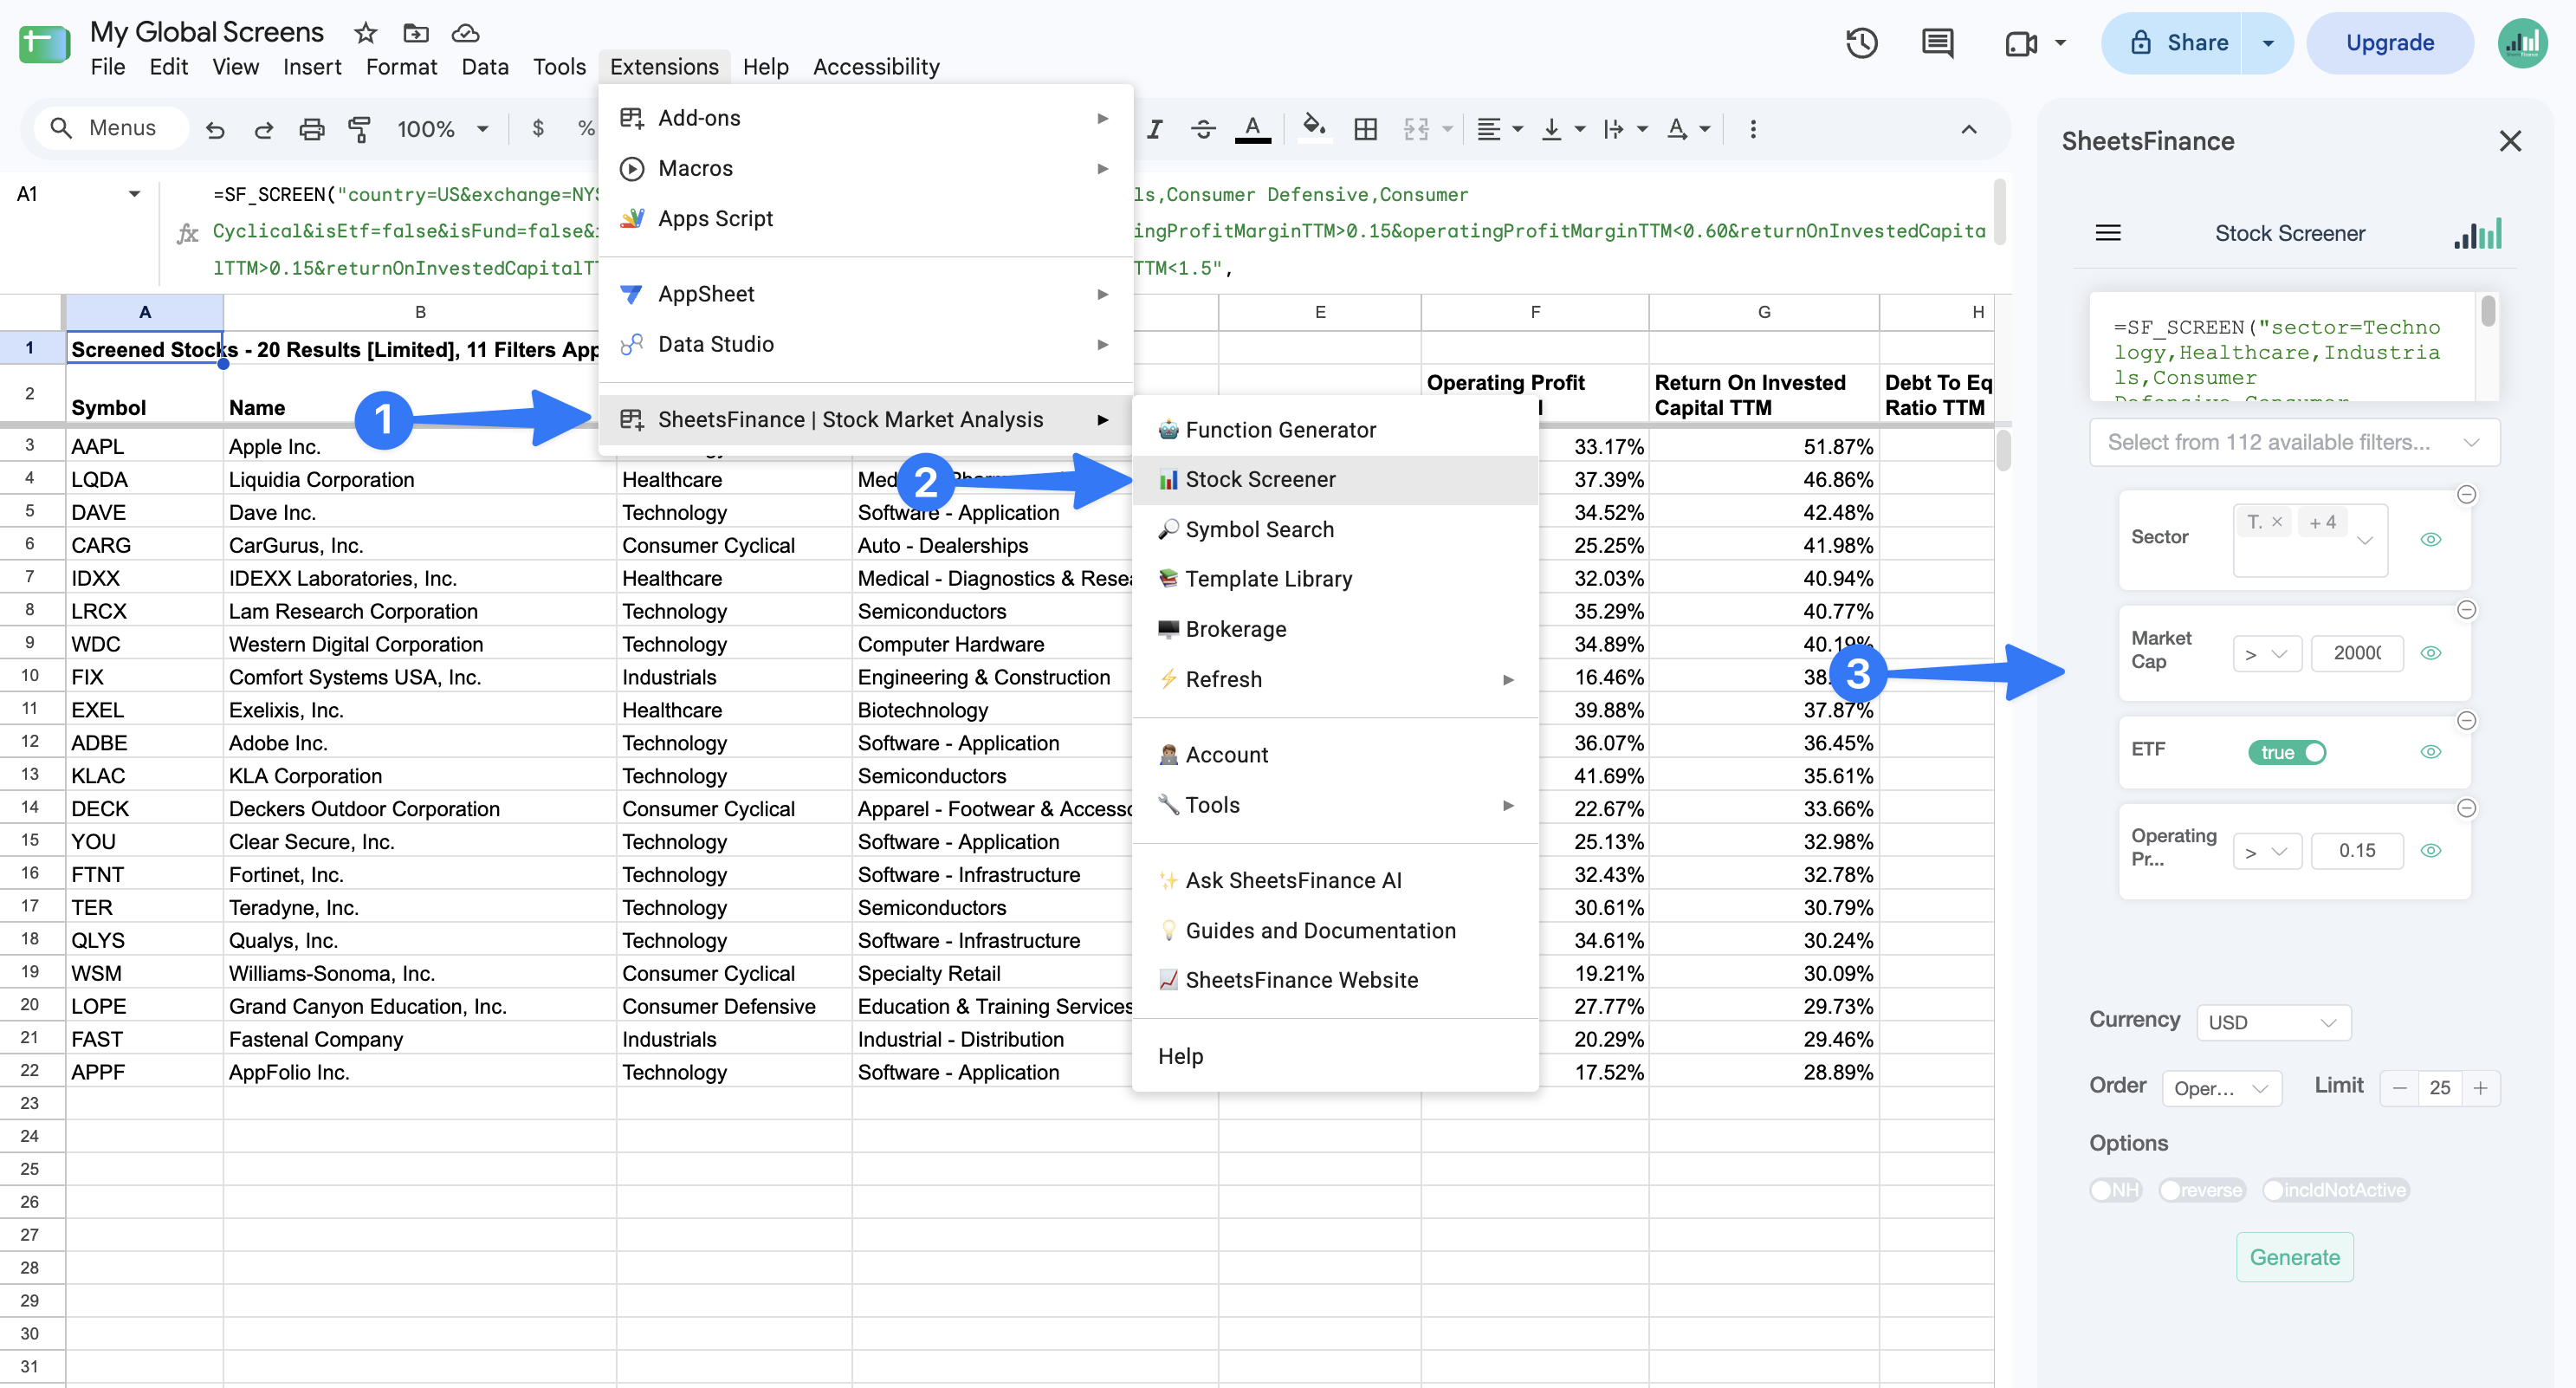2576x1388 pixels.
Task: Apply currency format with dollar icon
Action: tap(538, 128)
